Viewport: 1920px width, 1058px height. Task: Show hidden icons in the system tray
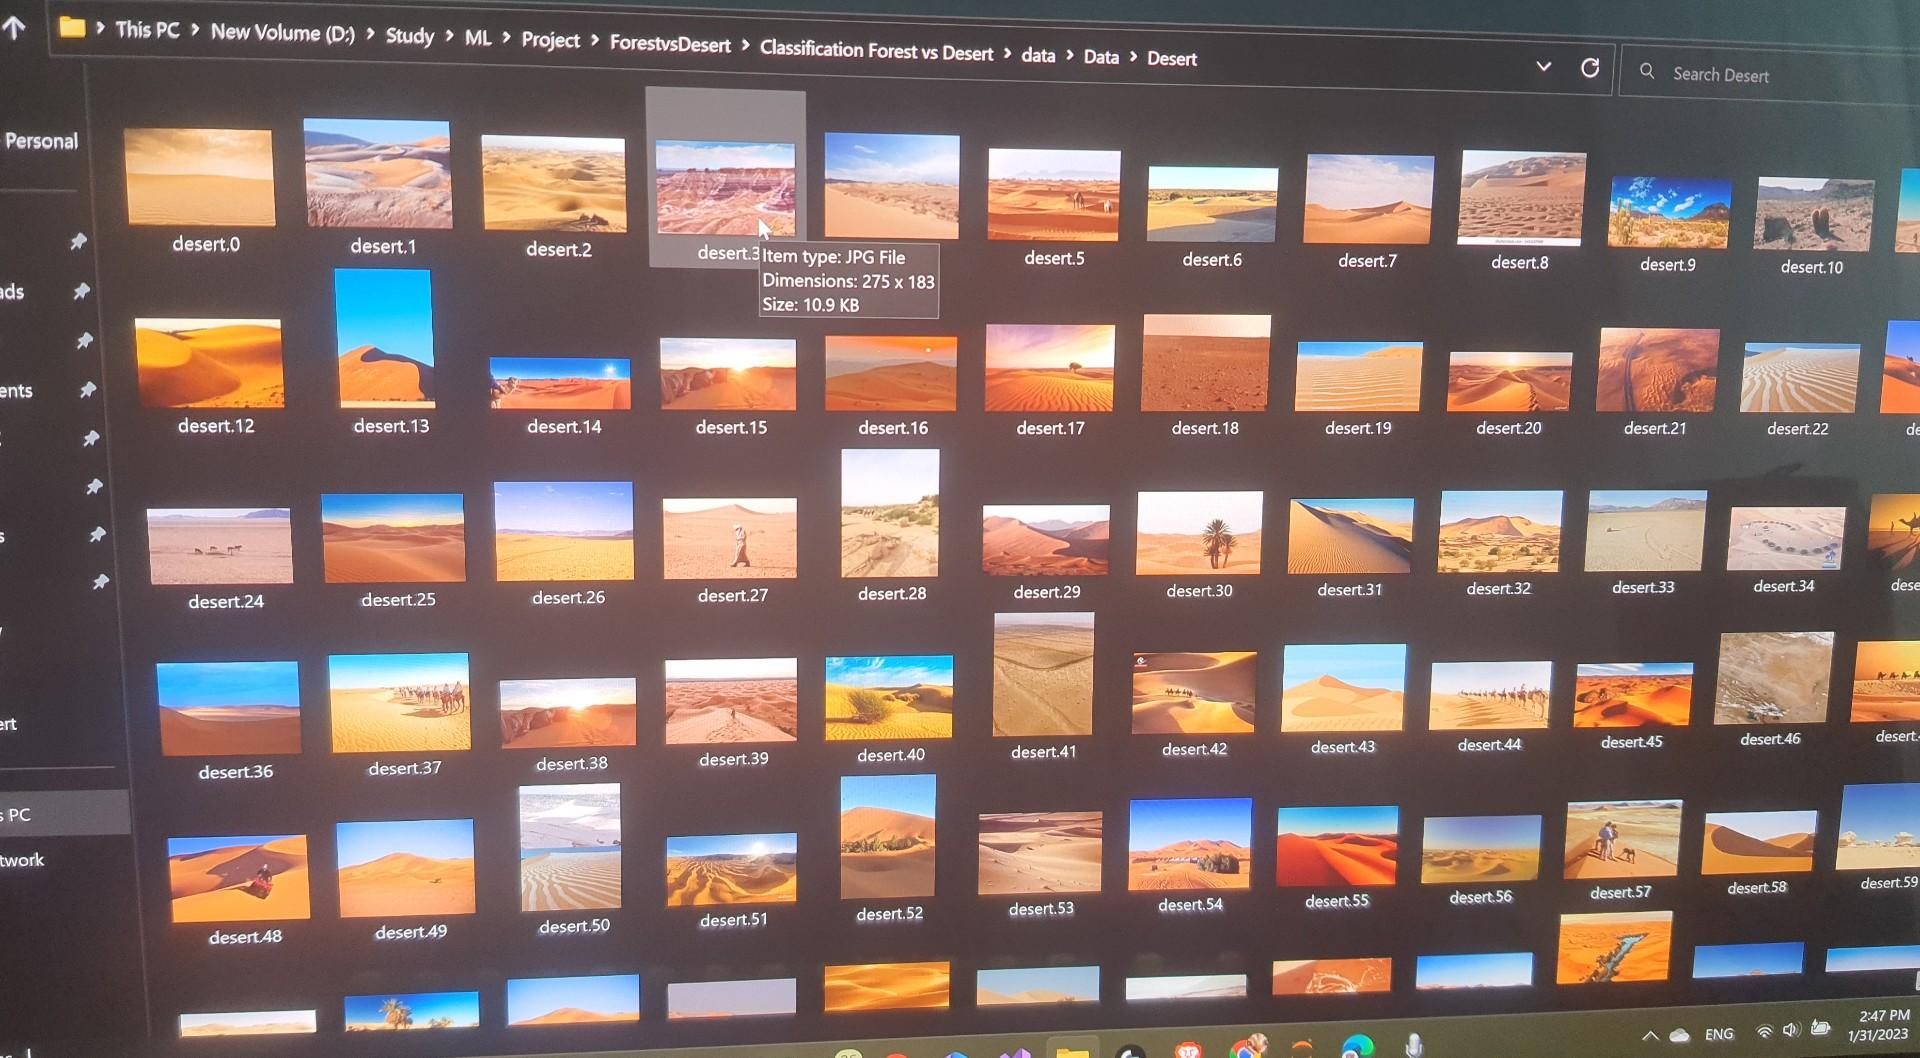[1652, 1035]
